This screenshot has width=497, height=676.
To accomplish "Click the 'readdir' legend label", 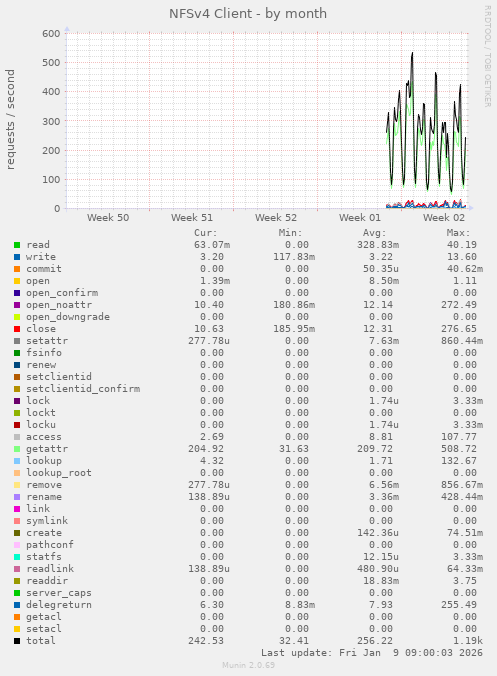I will [47, 581].
